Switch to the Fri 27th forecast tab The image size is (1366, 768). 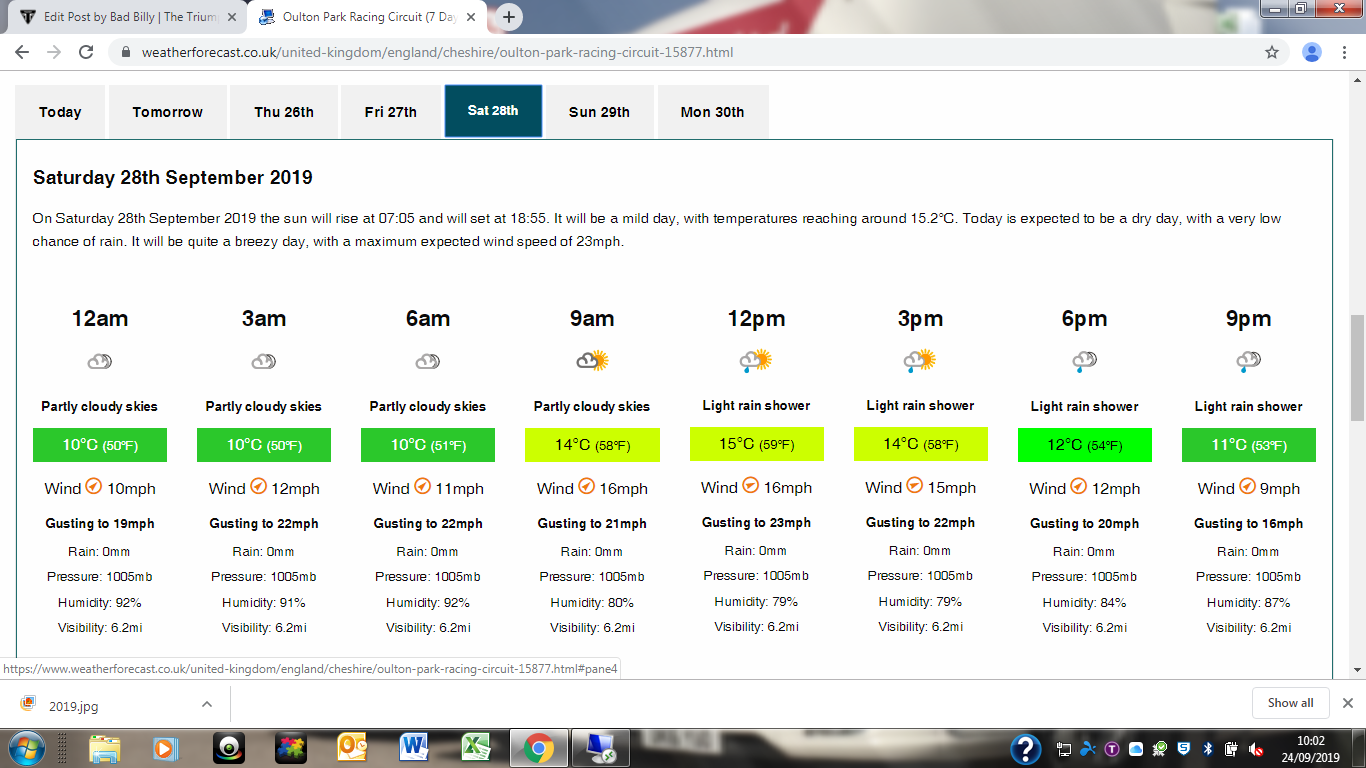[391, 112]
